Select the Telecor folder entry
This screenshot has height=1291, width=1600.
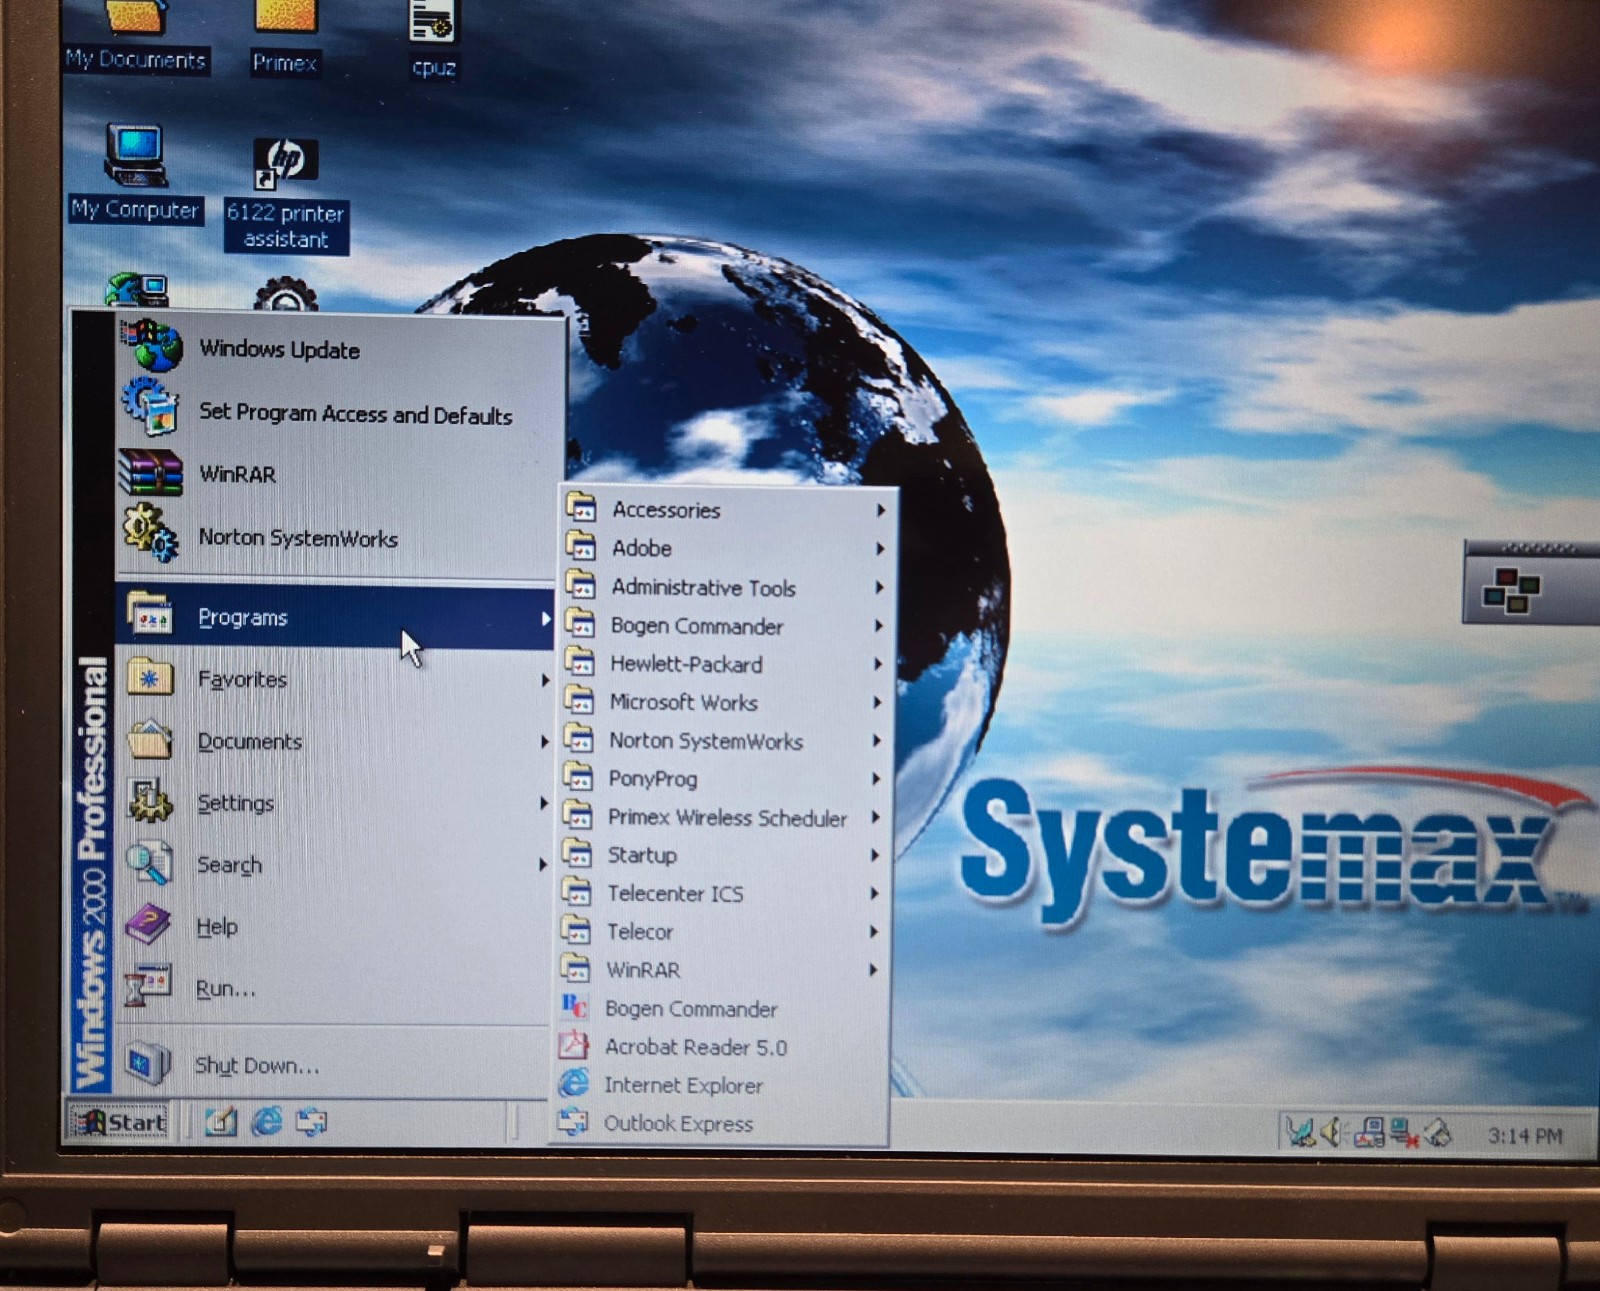click(x=724, y=931)
